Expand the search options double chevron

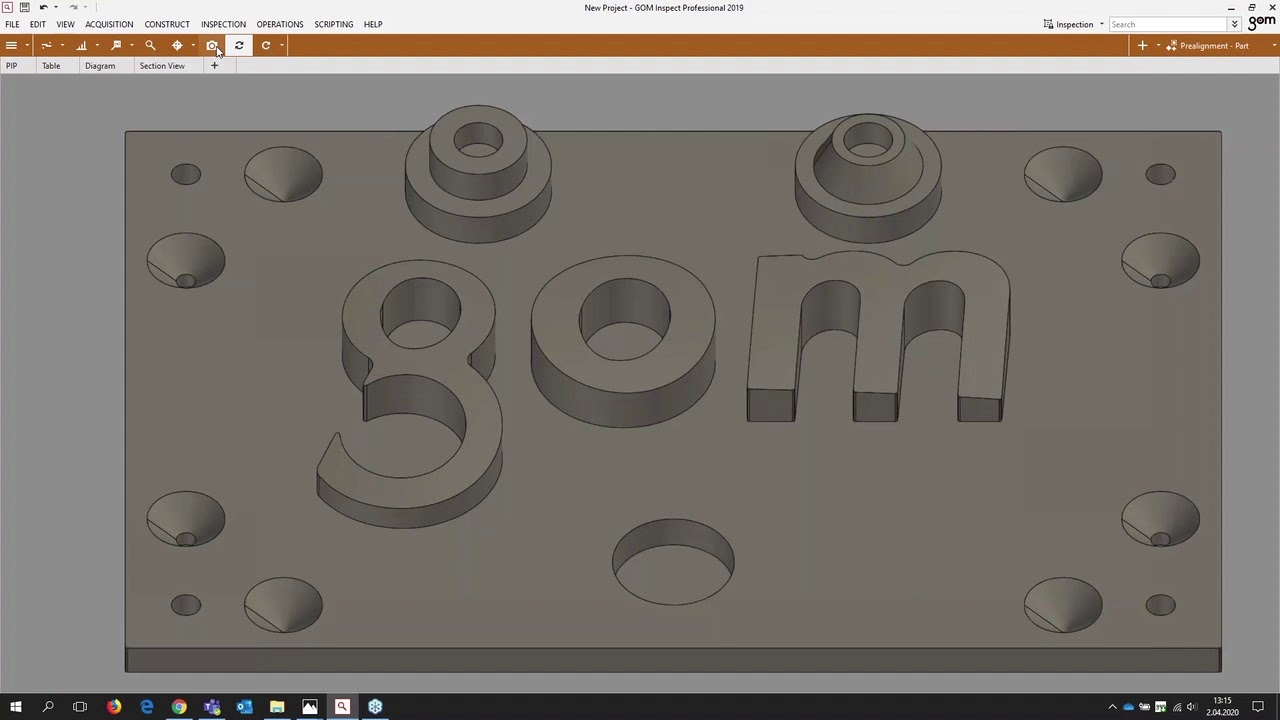(x=1235, y=24)
